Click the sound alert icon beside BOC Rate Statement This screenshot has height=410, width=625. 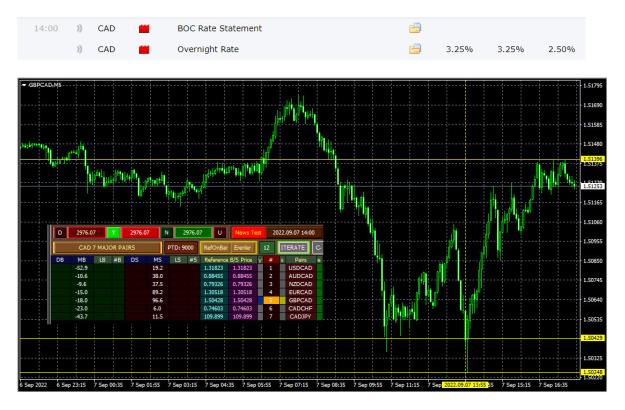79,28
